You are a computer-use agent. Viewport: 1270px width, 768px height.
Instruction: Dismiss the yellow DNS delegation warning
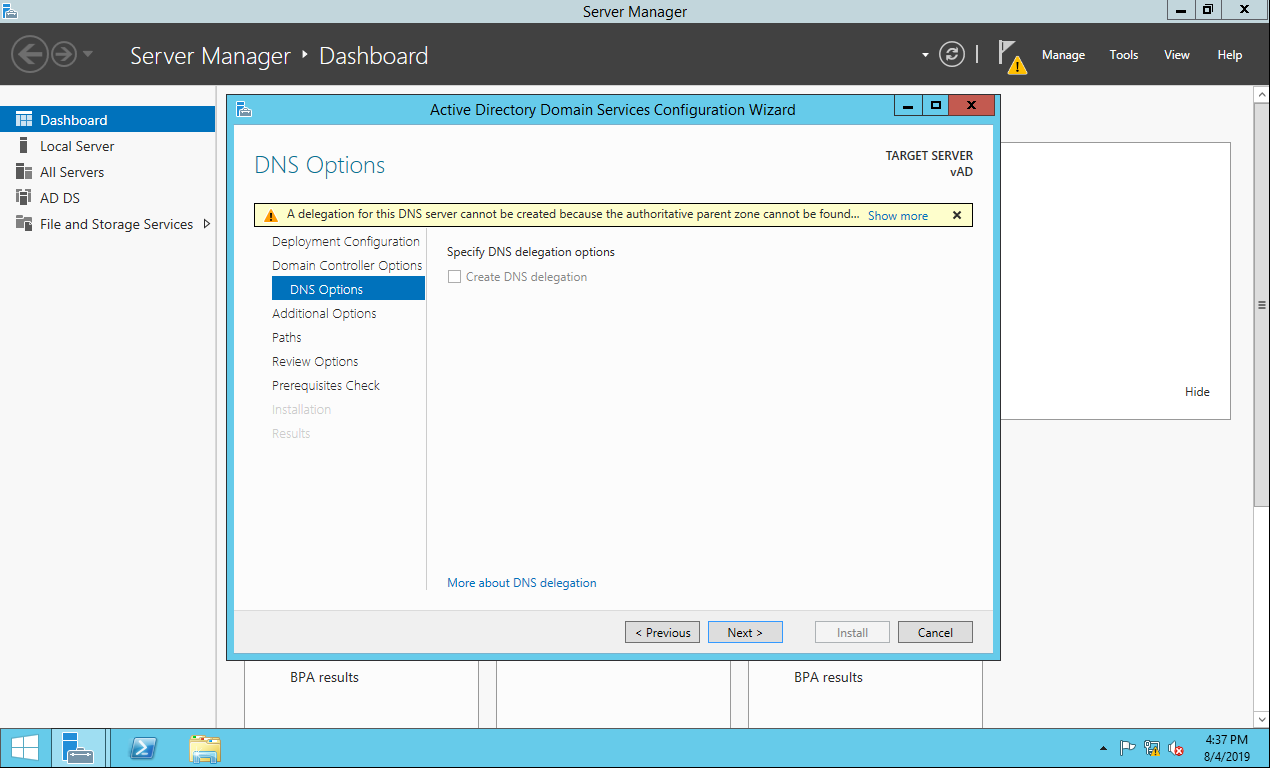pyautogui.click(x=956, y=215)
